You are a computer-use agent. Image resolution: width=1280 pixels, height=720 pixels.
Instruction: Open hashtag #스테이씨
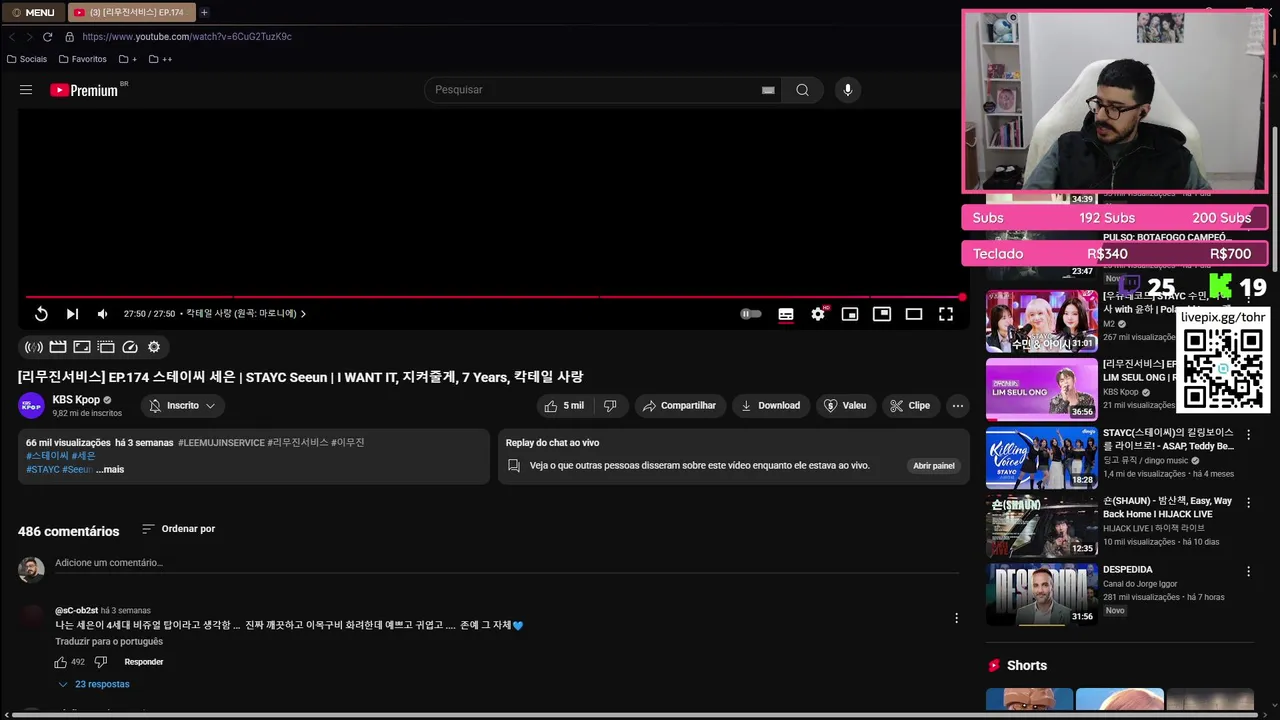(47, 456)
